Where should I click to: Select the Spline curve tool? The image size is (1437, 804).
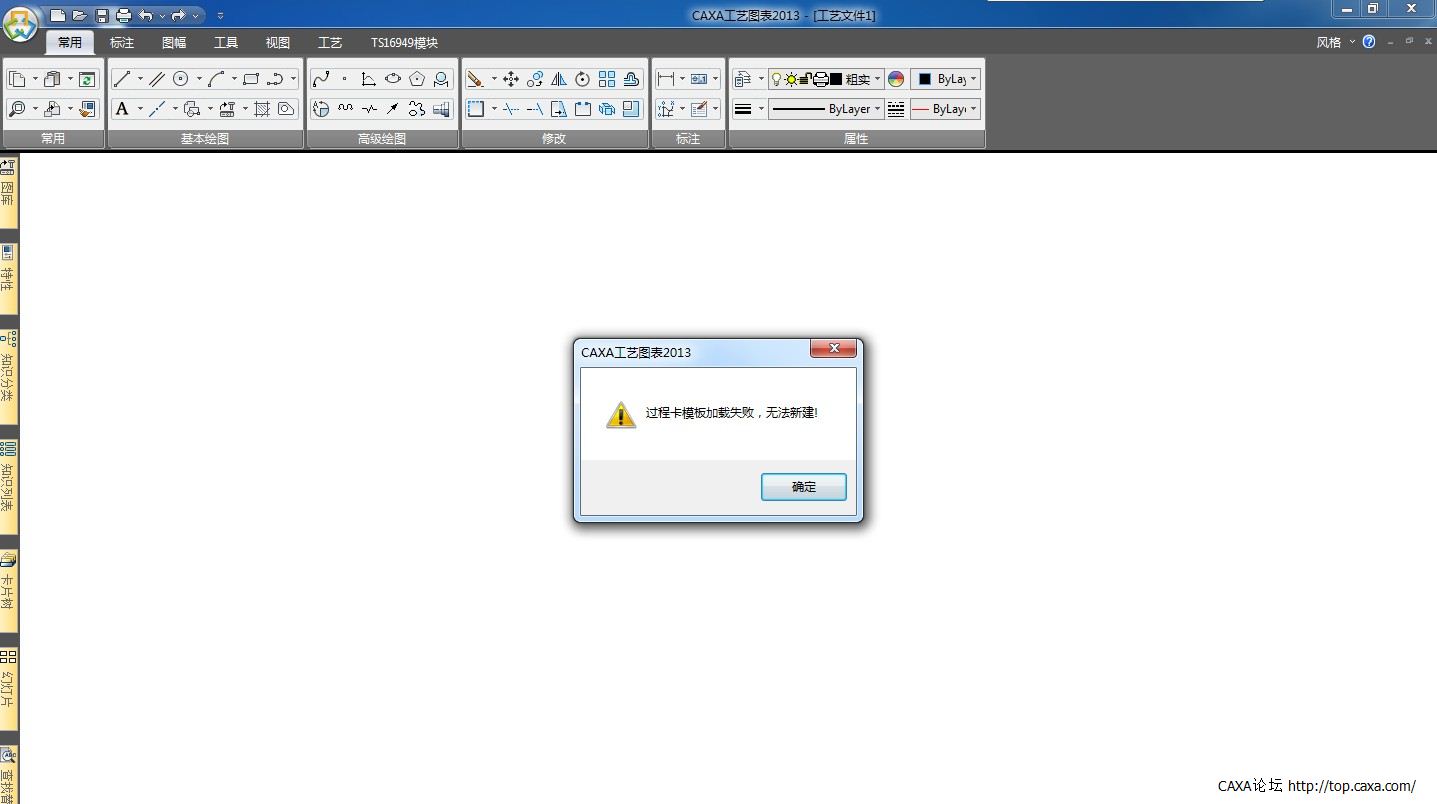tap(321, 79)
